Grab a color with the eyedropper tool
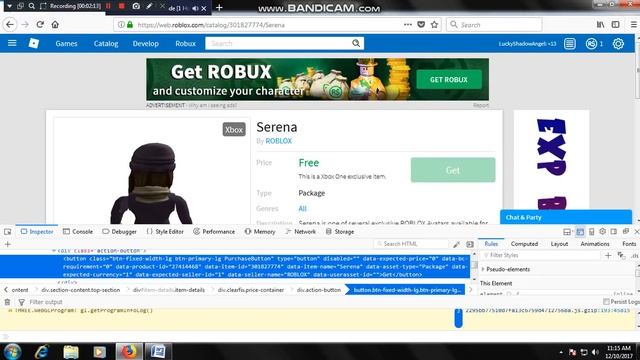This screenshot has height=360, width=640. [456, 244]
